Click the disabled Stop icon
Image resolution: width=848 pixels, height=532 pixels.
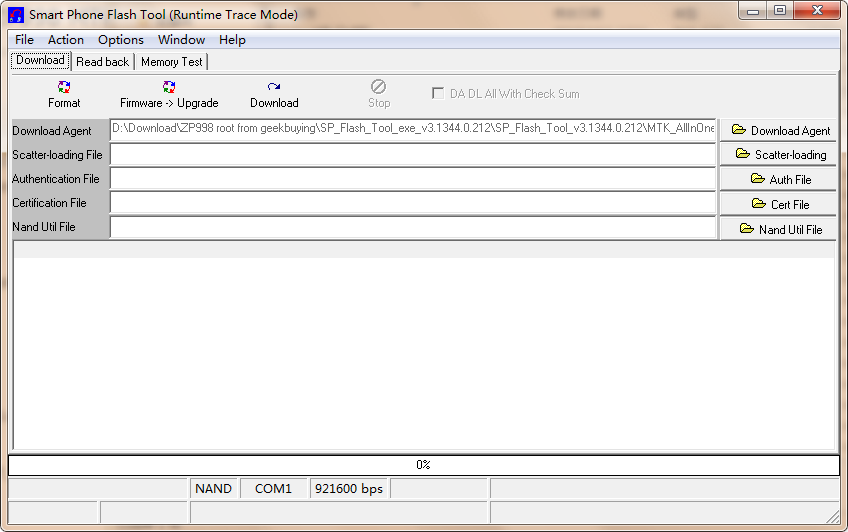(379, 87)
